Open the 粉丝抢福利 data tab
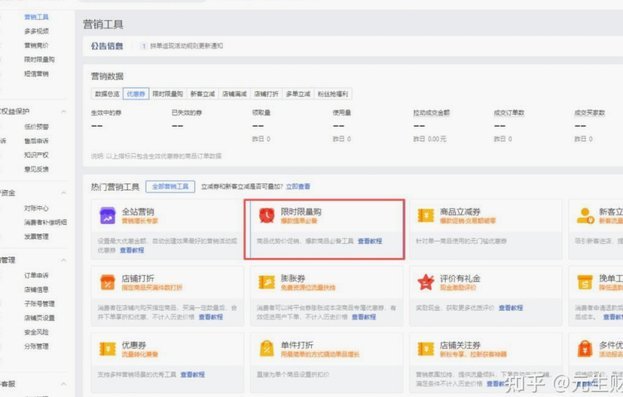623x397 pixels. pos(333,94)
